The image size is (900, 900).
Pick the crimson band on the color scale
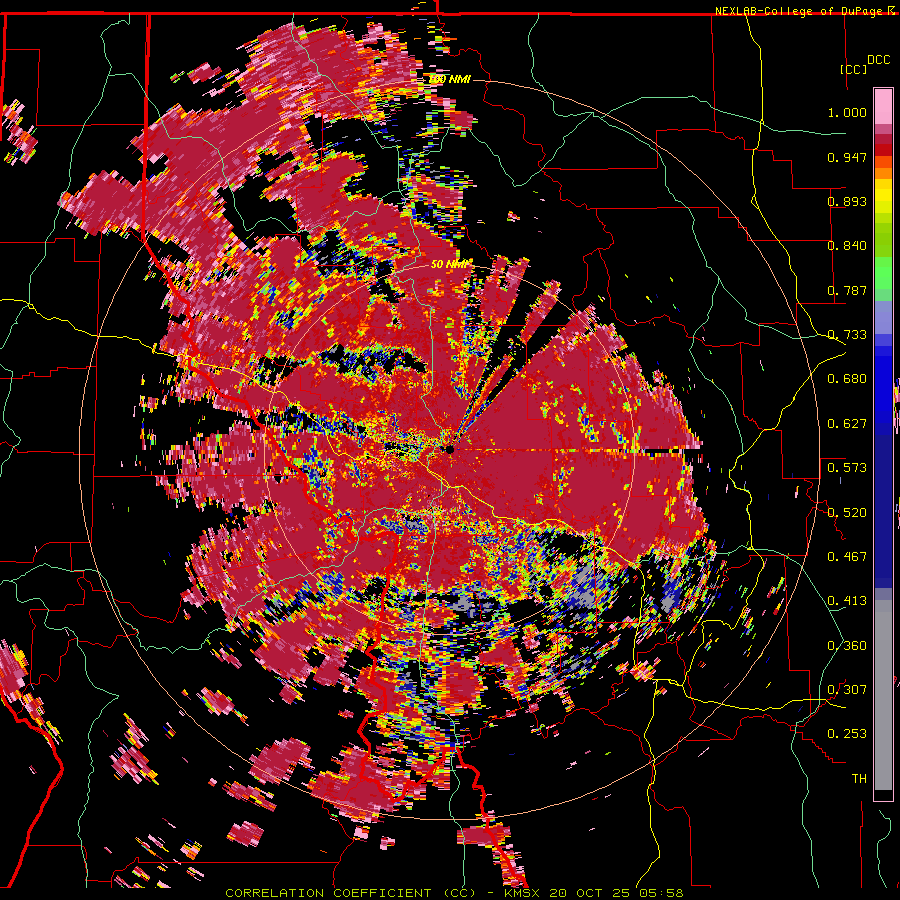(883, 138)
